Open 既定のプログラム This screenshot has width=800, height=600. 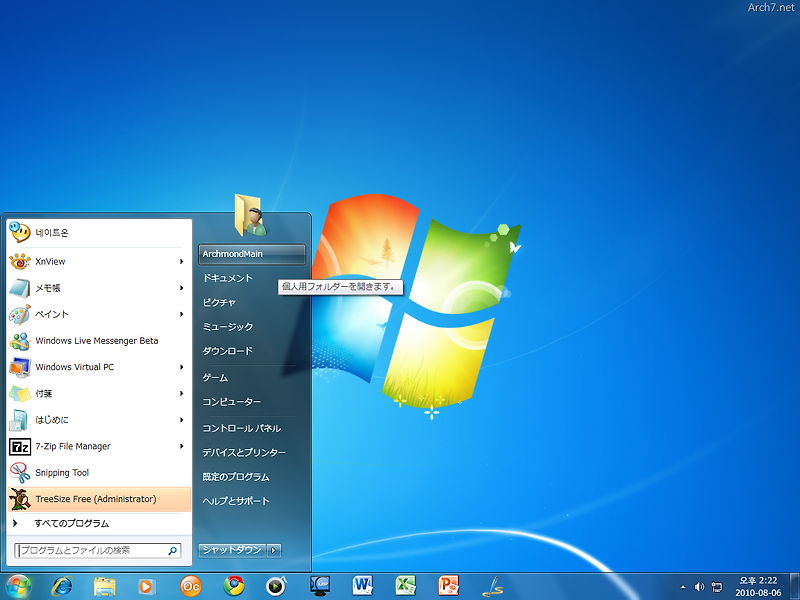click(252, 477)
